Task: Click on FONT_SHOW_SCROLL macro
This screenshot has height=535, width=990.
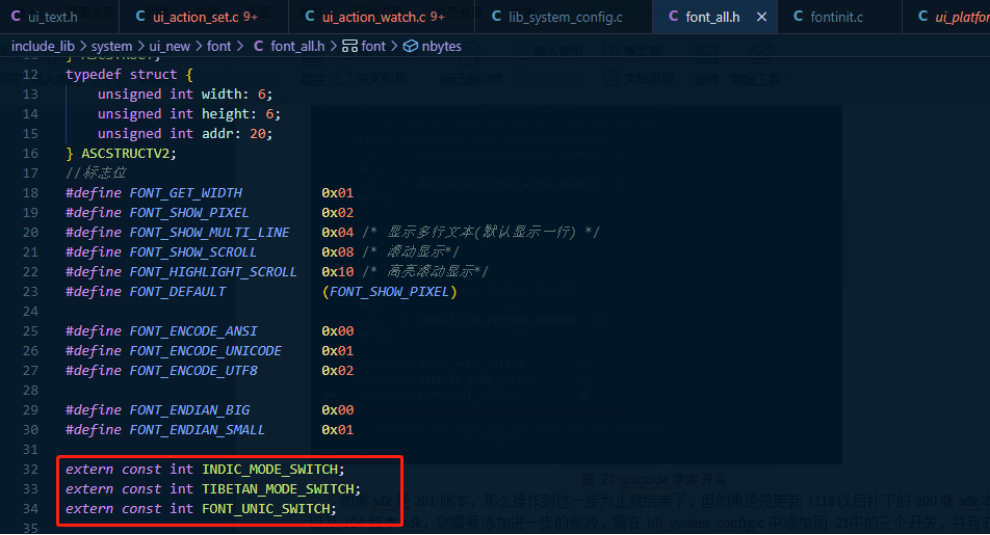Action: [193, 252]
